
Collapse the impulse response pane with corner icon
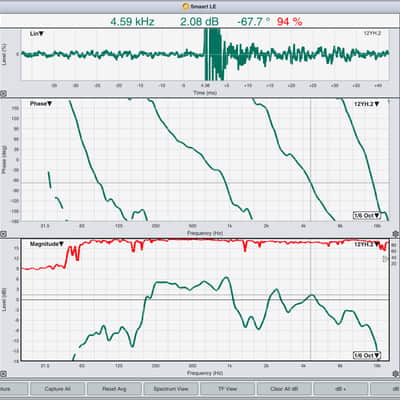point(3,94)
